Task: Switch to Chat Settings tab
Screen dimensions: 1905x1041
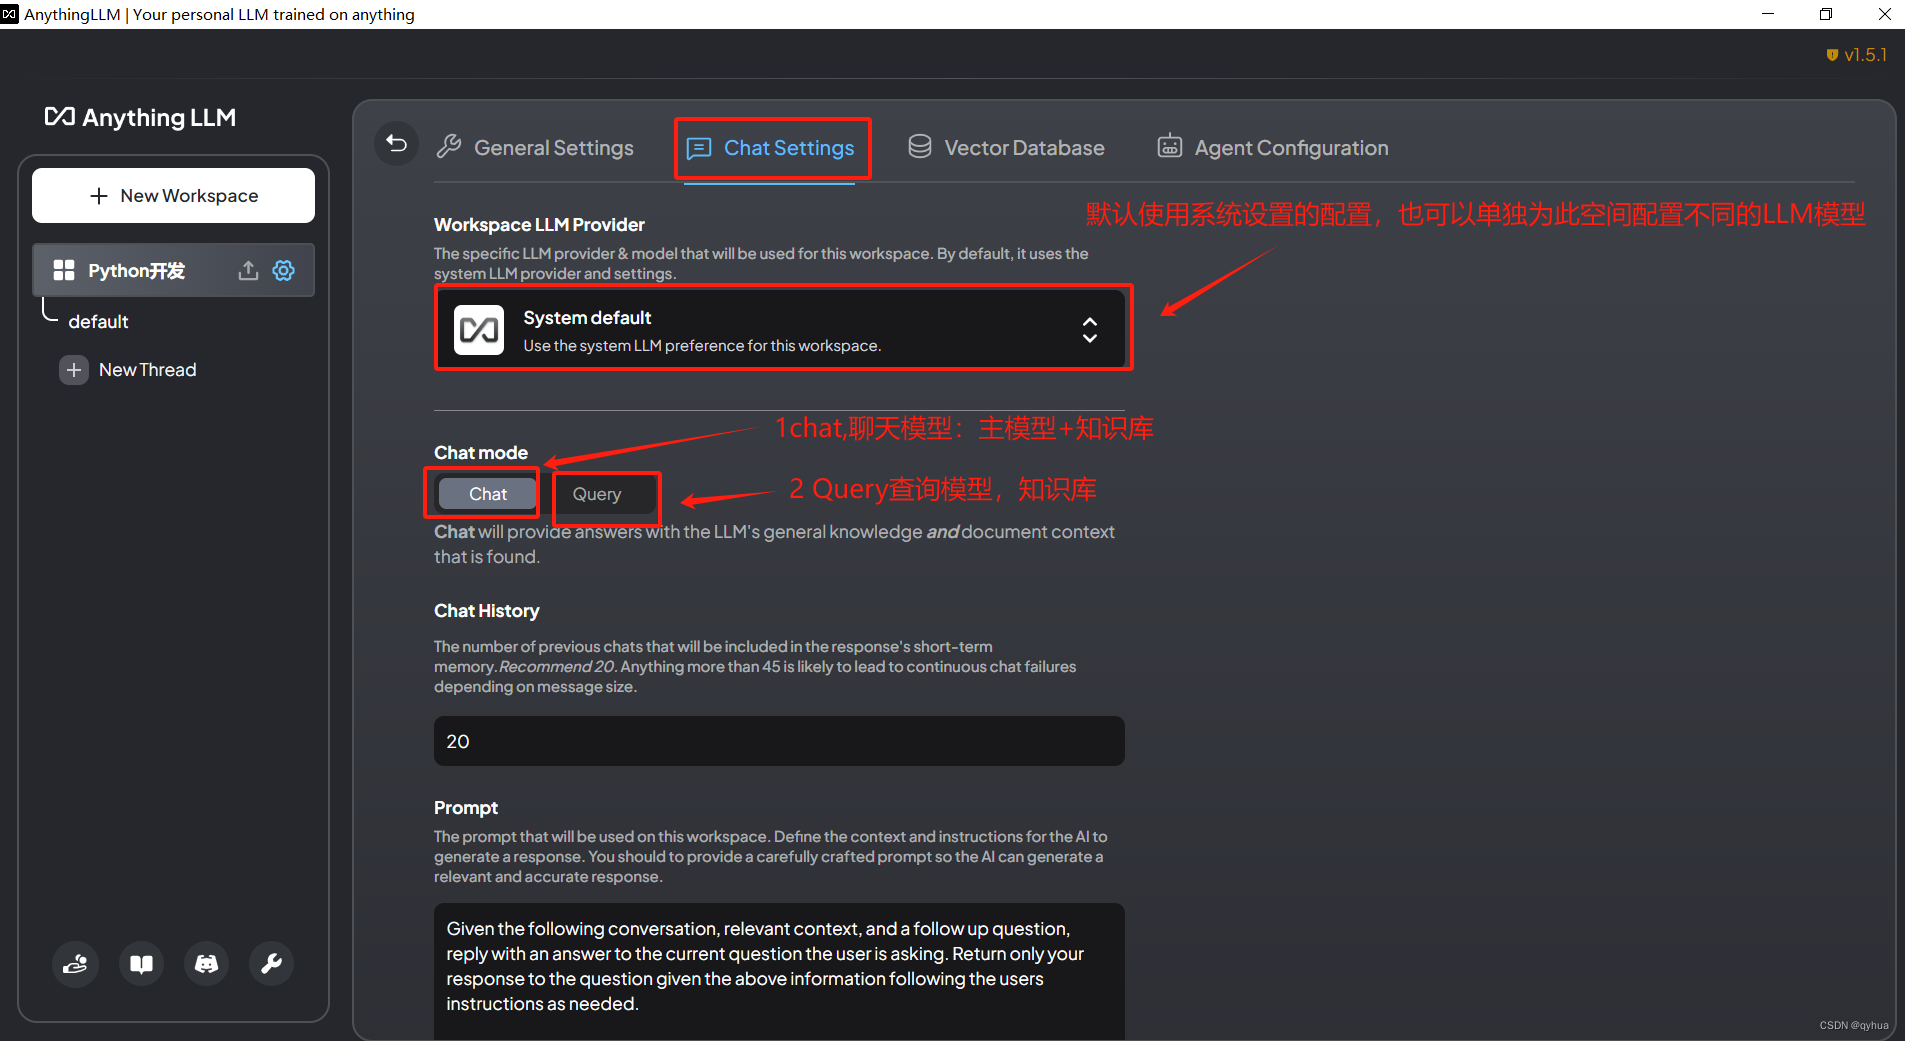Action: 770,148
